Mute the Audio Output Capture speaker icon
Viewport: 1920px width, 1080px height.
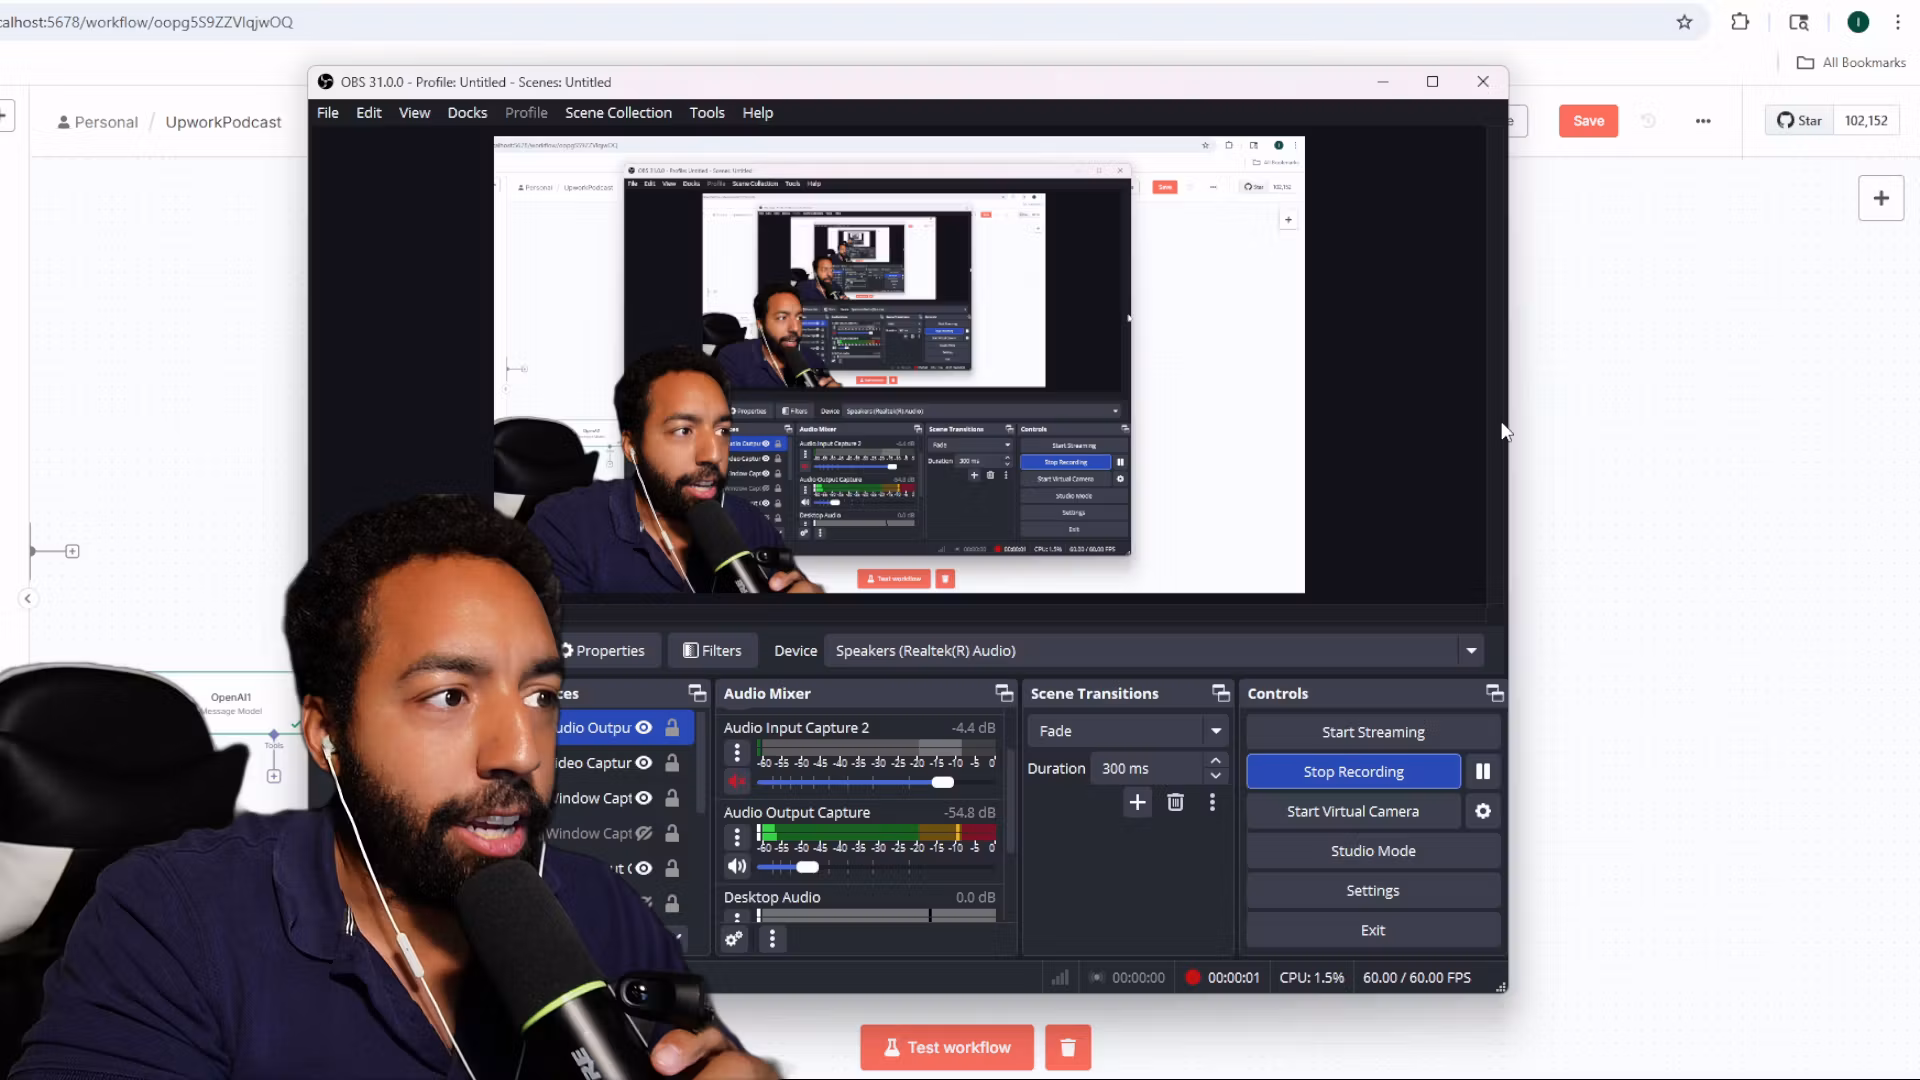[x=737, y=867]
